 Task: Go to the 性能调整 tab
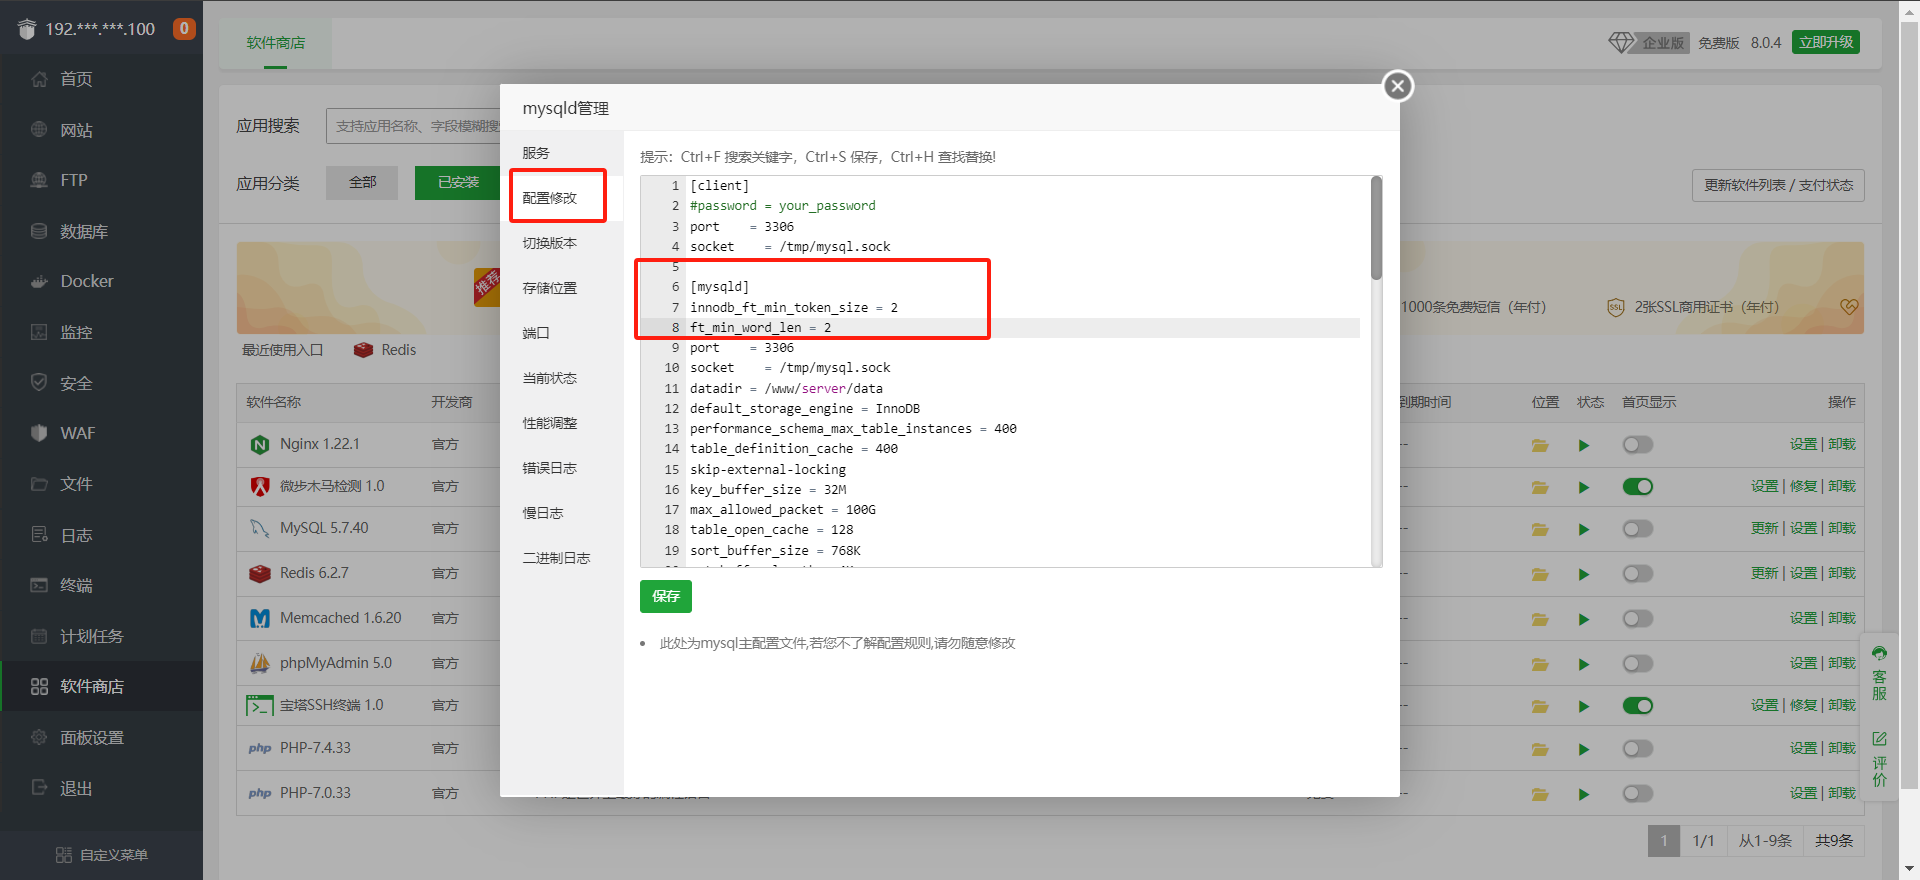tap(550, 423)
